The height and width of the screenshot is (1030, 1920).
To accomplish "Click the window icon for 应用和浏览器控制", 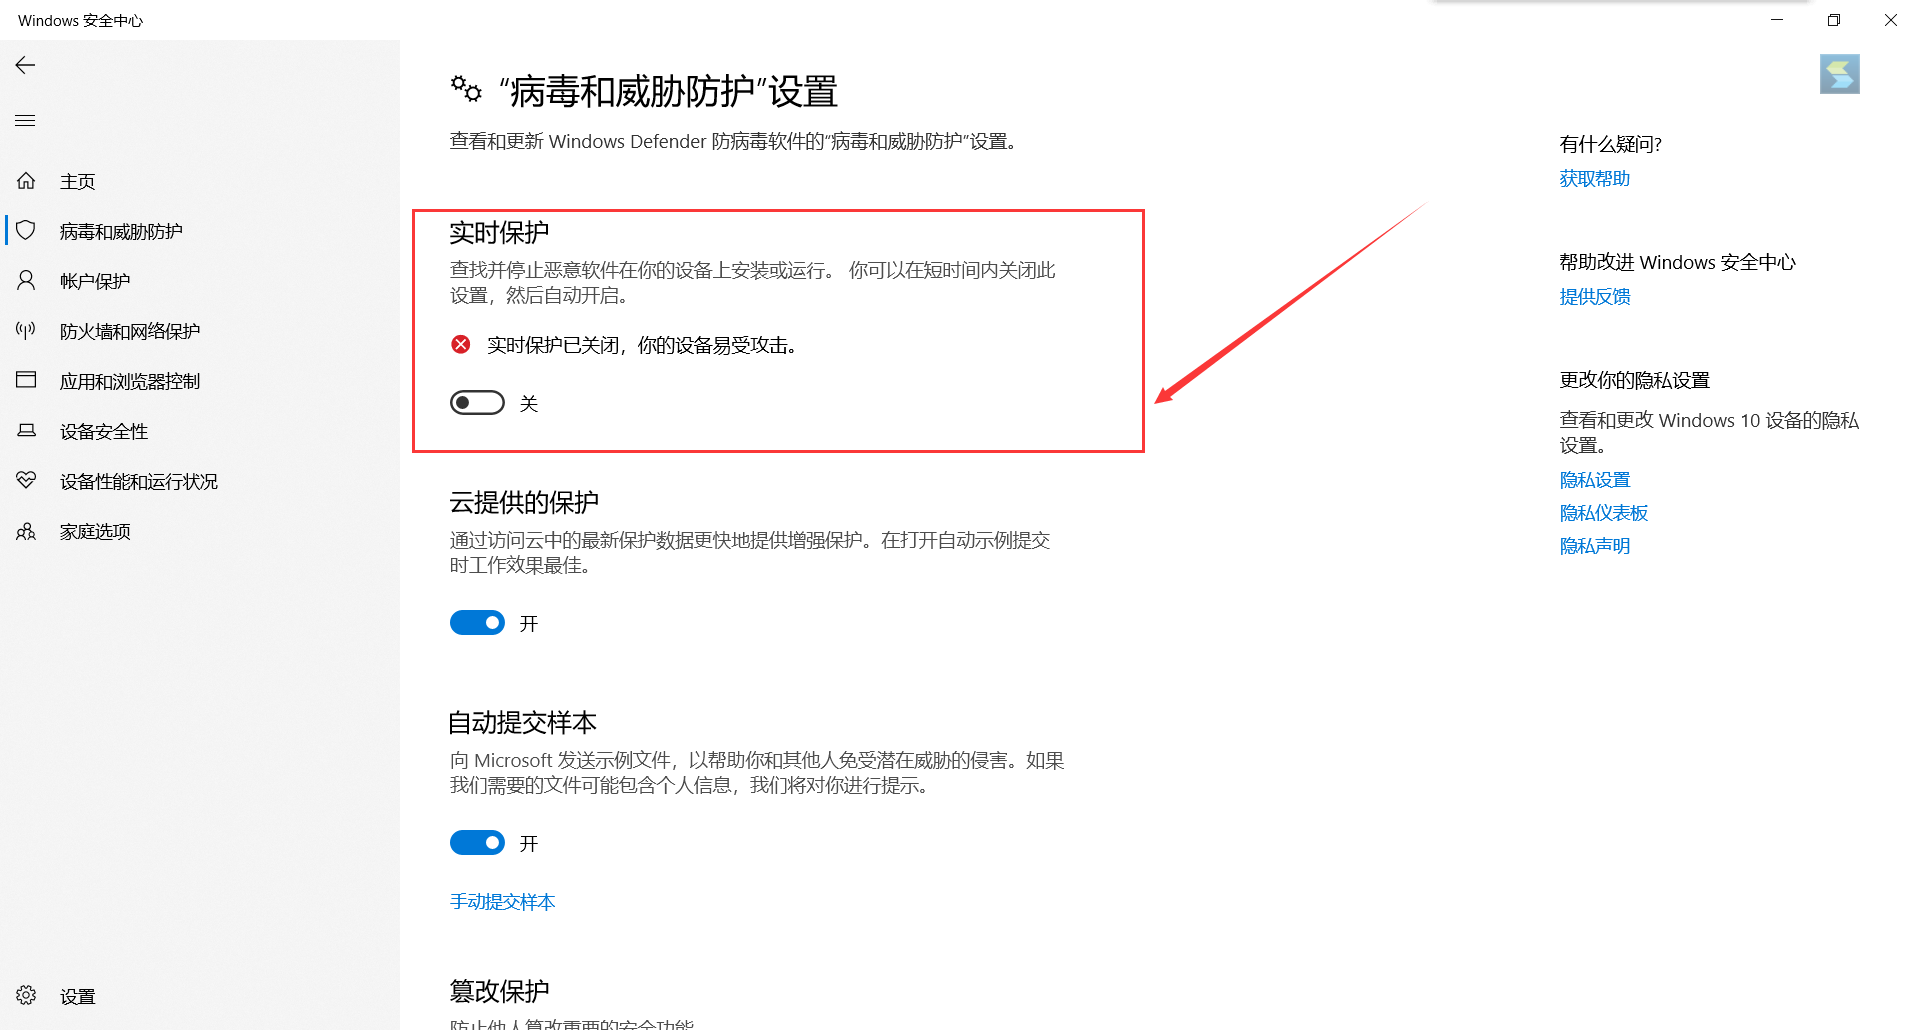I will pyautogui.click(x=26, y=380).
